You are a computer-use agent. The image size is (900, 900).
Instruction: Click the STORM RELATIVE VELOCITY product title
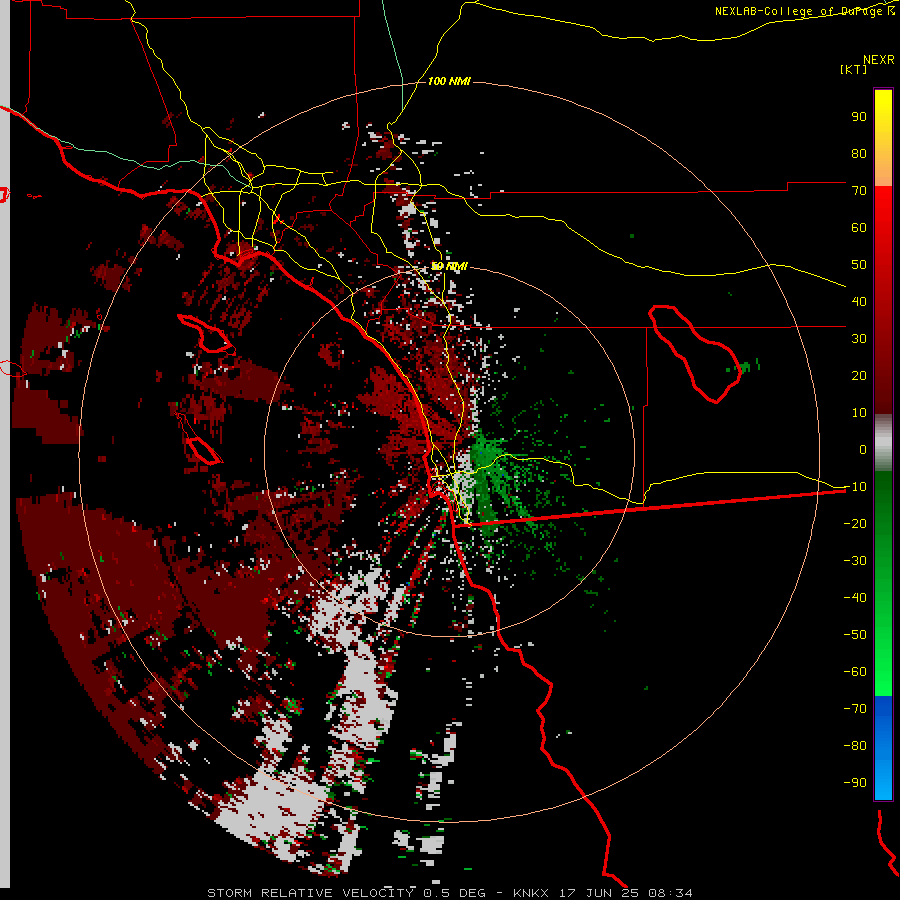(x=310, y=893)
